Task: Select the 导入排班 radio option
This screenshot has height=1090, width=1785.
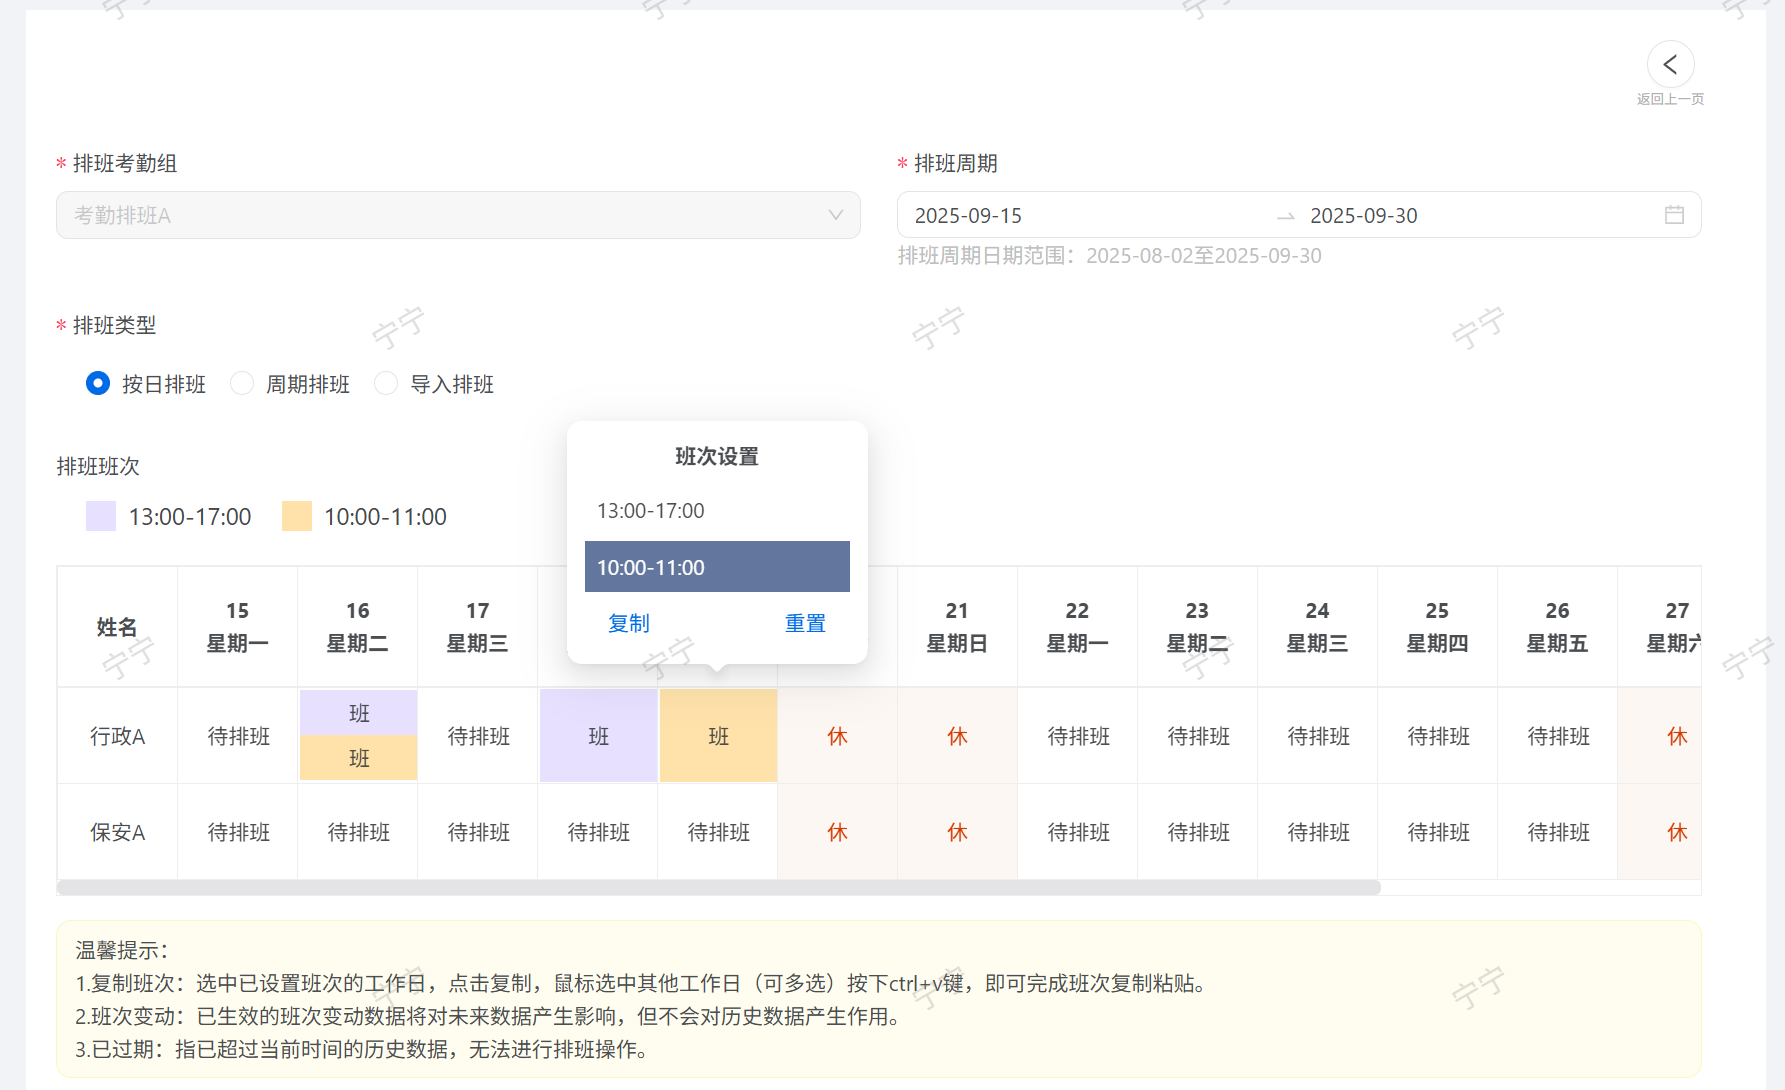Action: tap(386, 384)
